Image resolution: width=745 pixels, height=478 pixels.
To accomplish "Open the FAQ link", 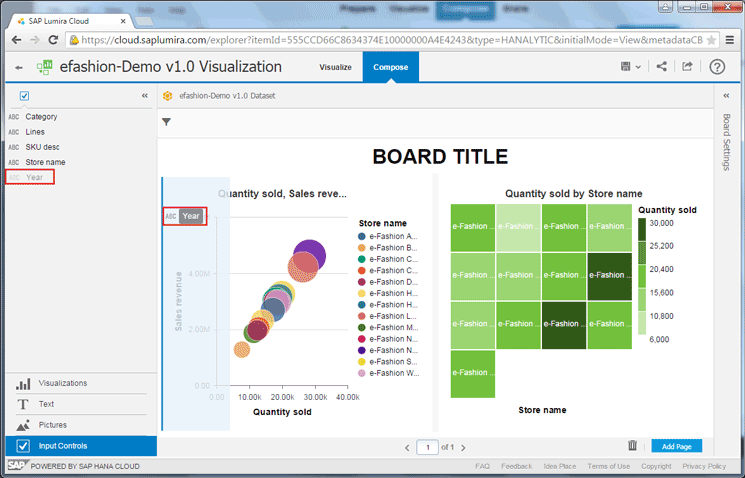I will (482, 466).
